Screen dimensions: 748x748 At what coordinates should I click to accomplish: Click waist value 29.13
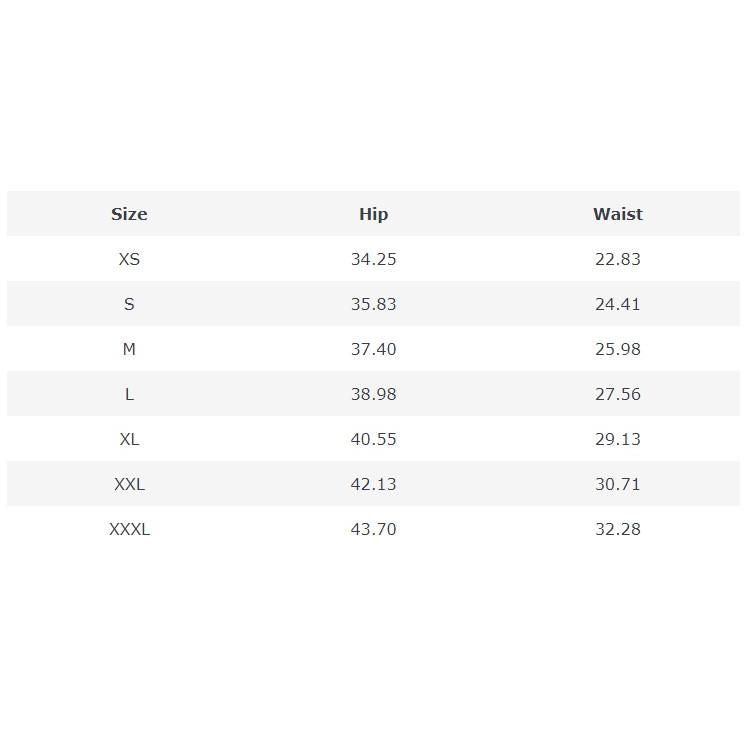pos(617,439)
